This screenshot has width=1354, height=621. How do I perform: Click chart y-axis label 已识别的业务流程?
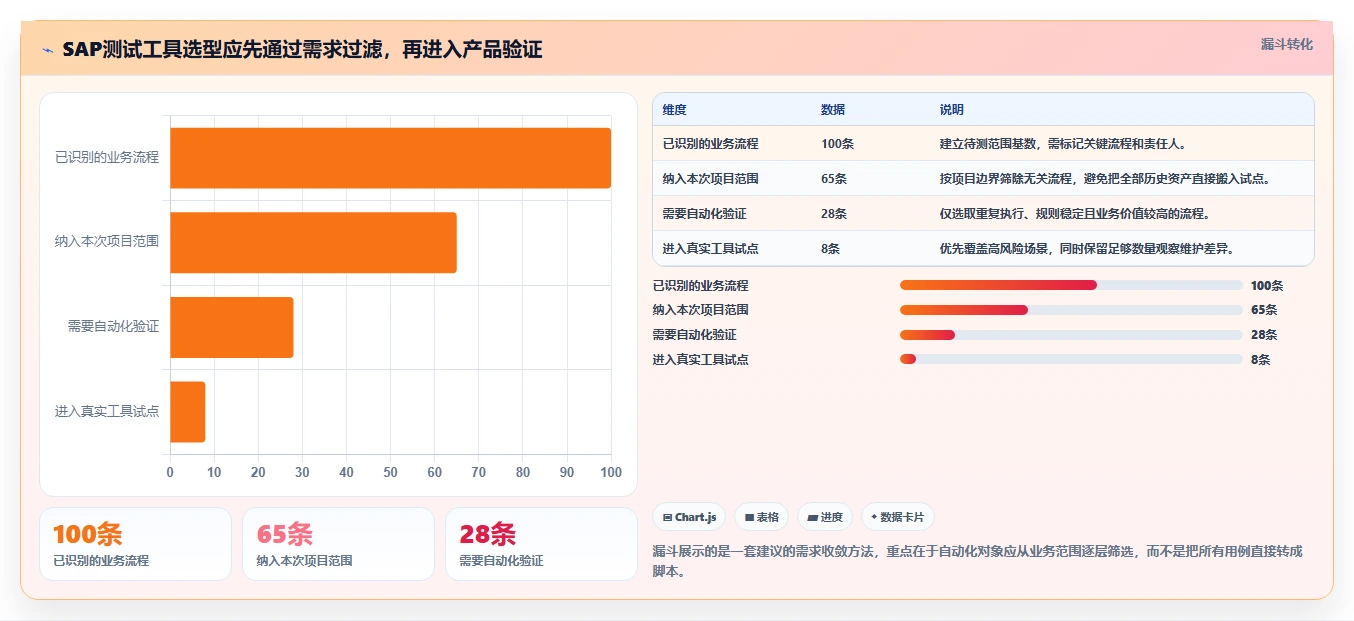pyautogui.click(x=107, y=157)
